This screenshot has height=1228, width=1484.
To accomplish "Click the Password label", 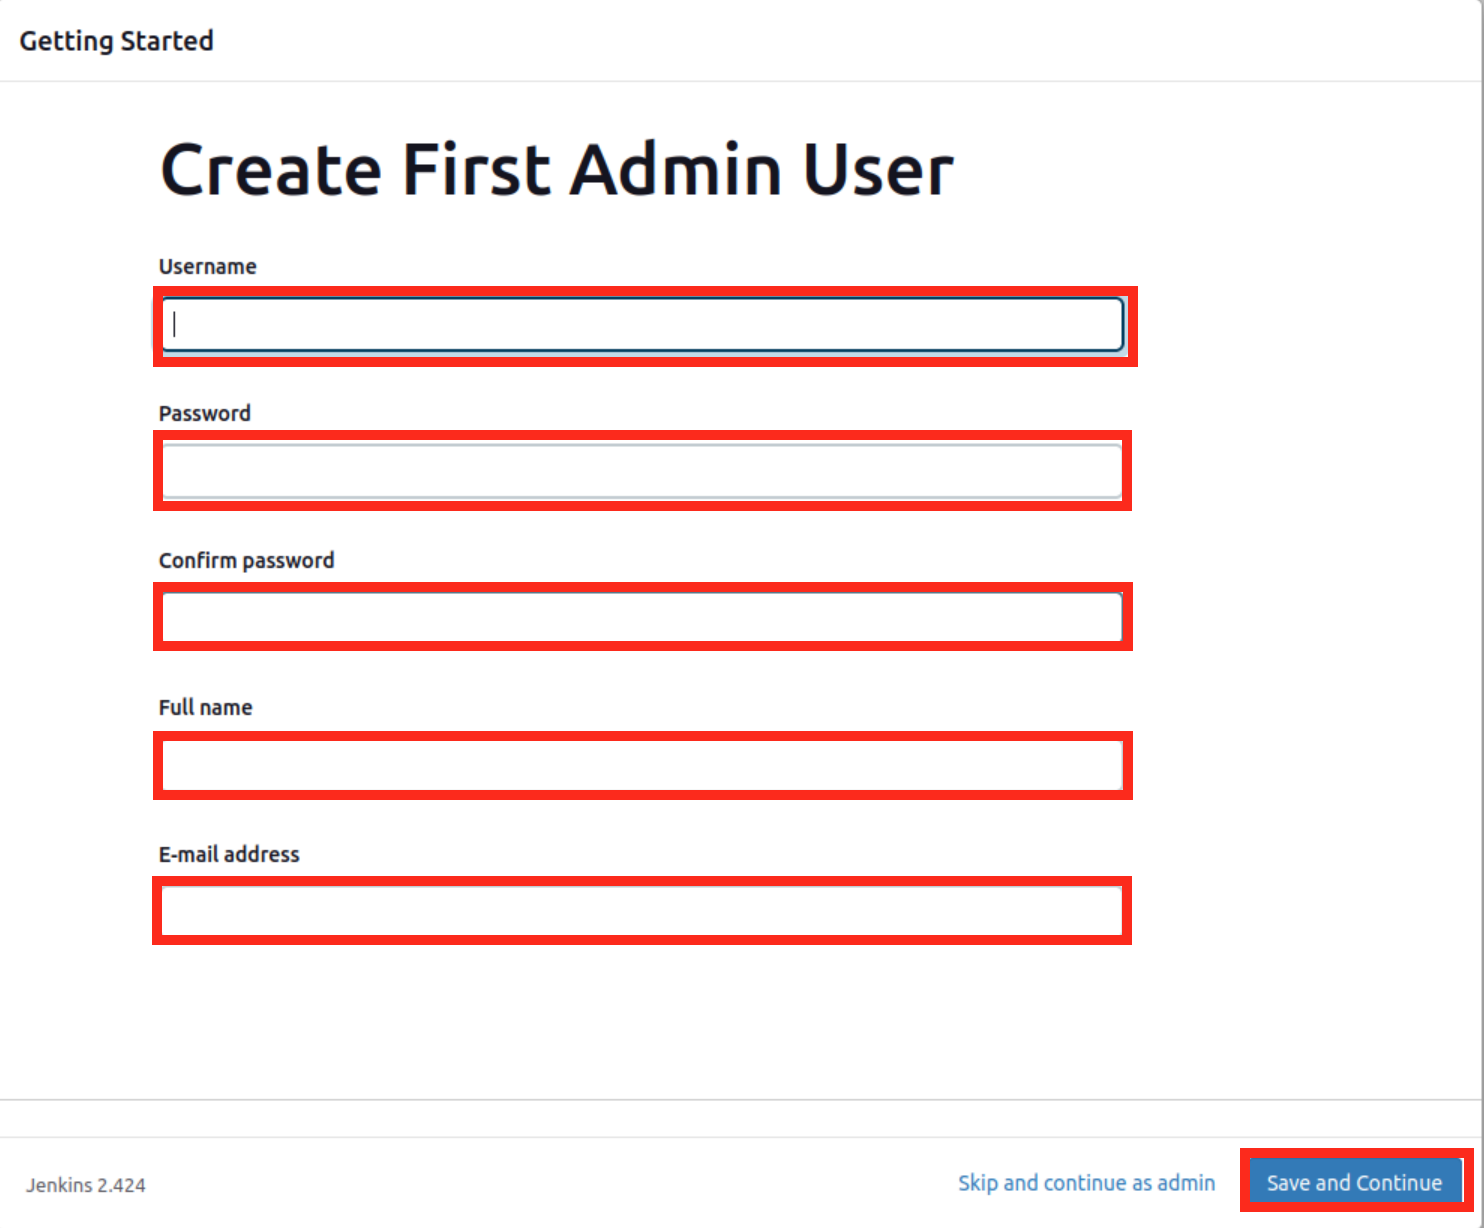I will click(x=205, y=414).
